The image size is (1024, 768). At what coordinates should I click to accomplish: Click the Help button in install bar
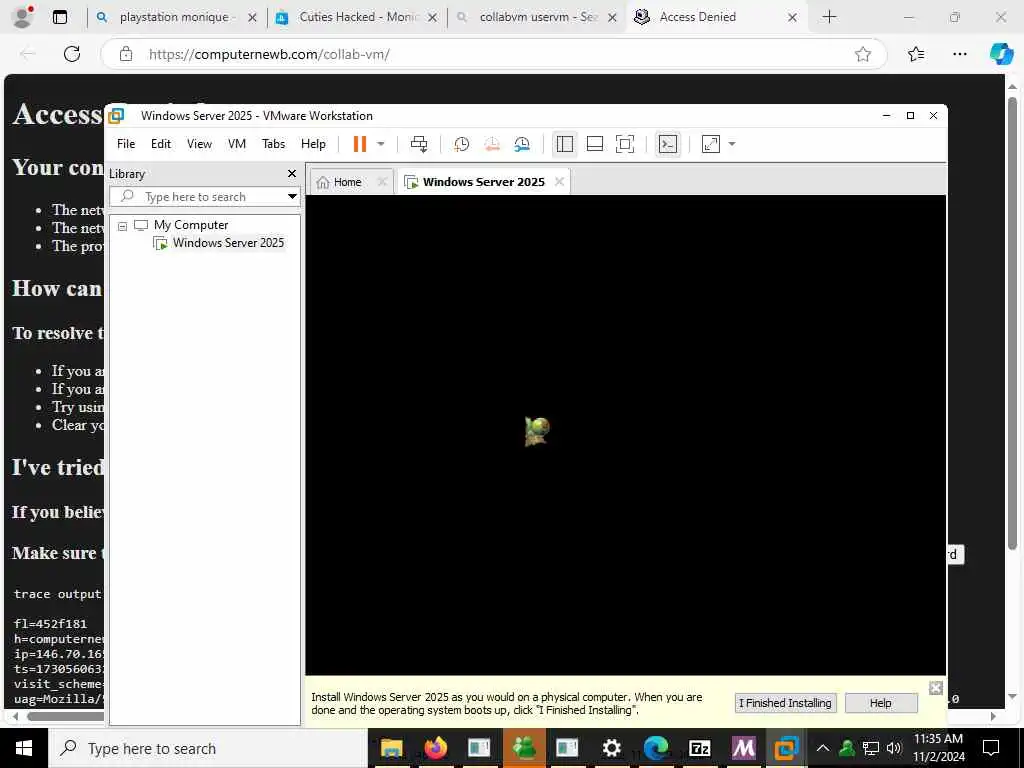[880, 703]
